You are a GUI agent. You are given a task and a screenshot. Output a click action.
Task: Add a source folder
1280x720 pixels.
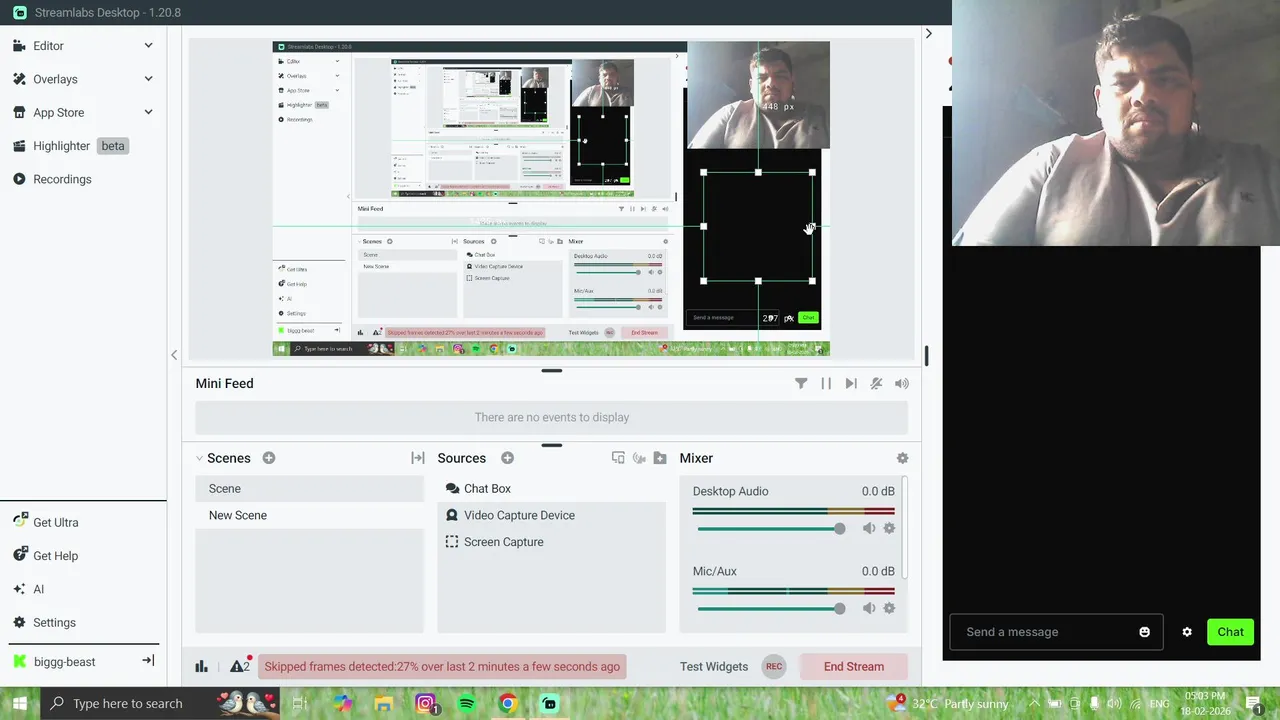[x=660, y=458]
